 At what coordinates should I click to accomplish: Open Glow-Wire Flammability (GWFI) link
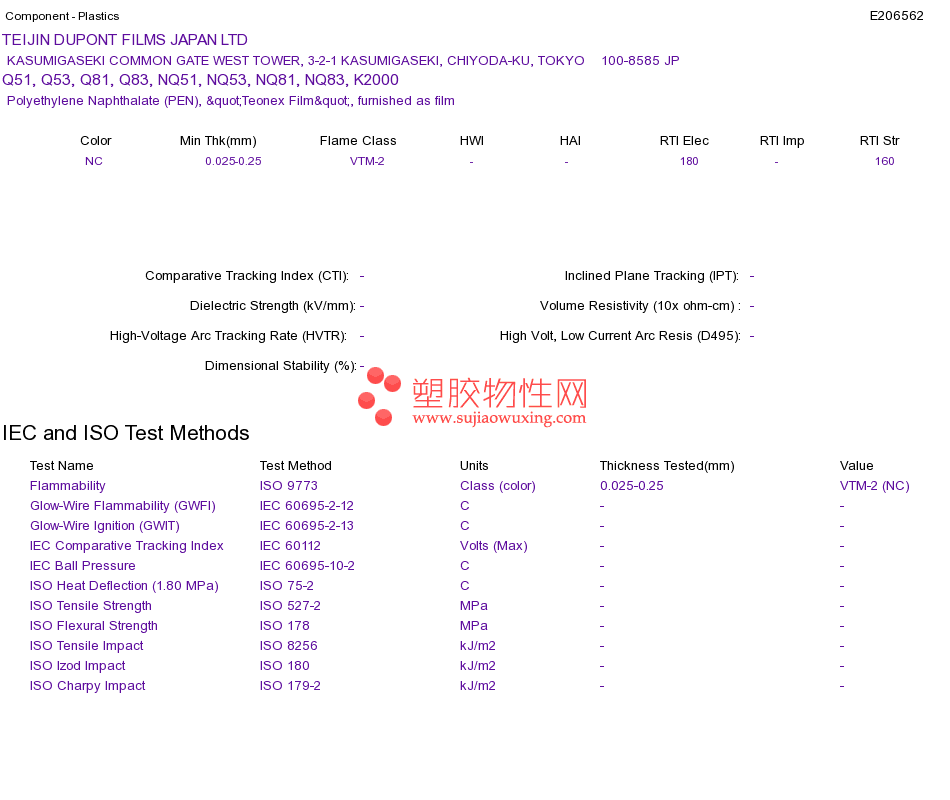click(123, 505)
